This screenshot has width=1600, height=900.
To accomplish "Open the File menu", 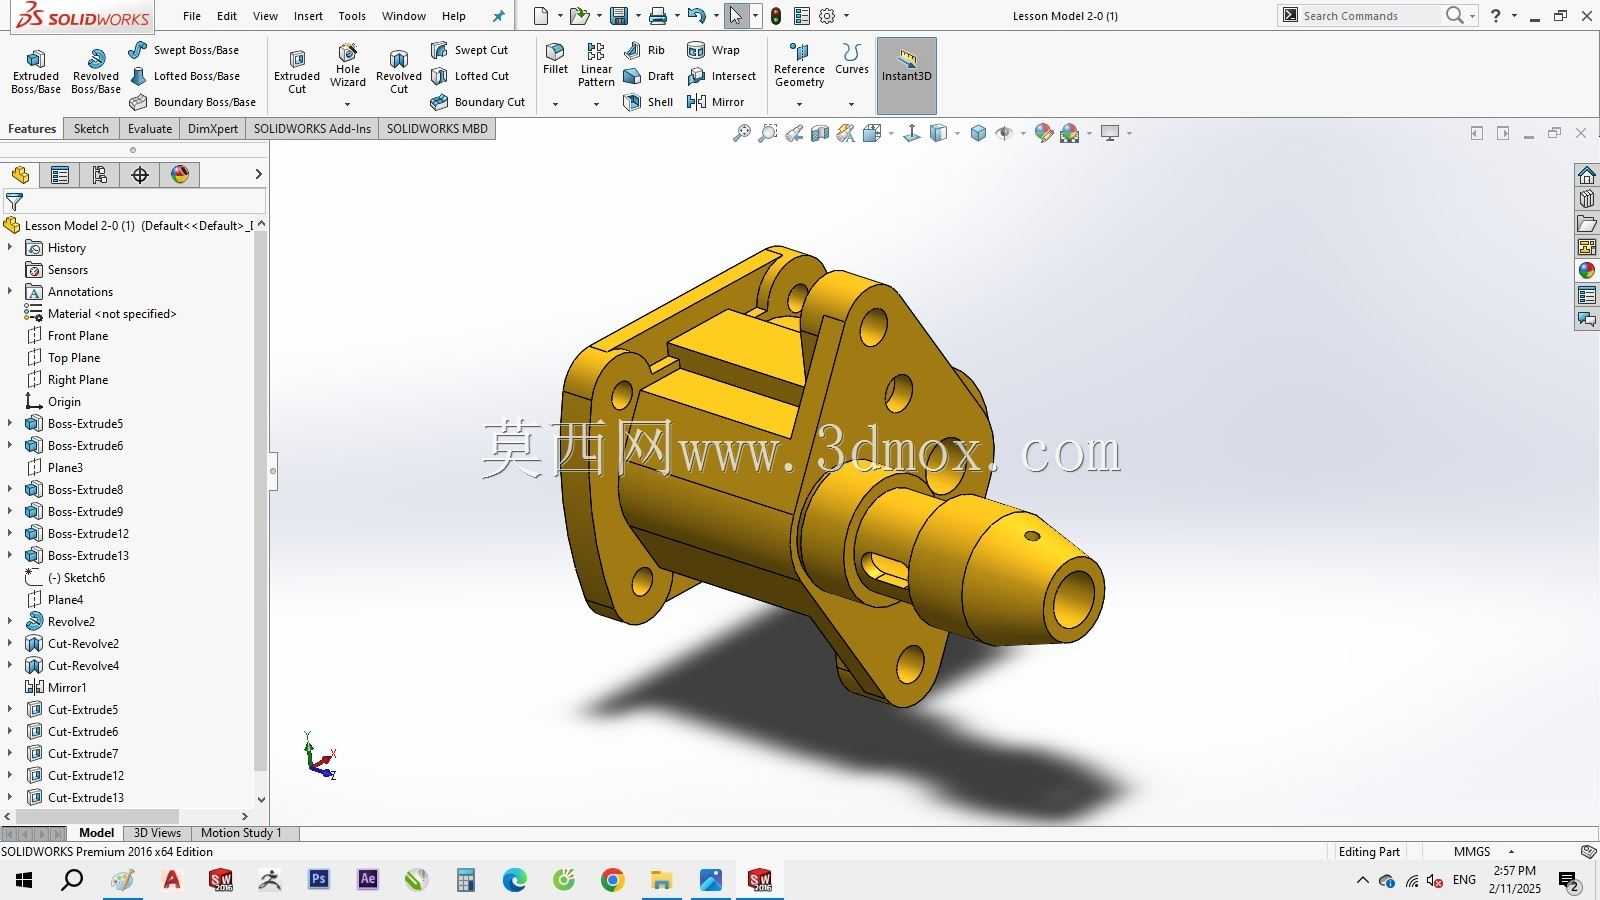I will (192, 16).
